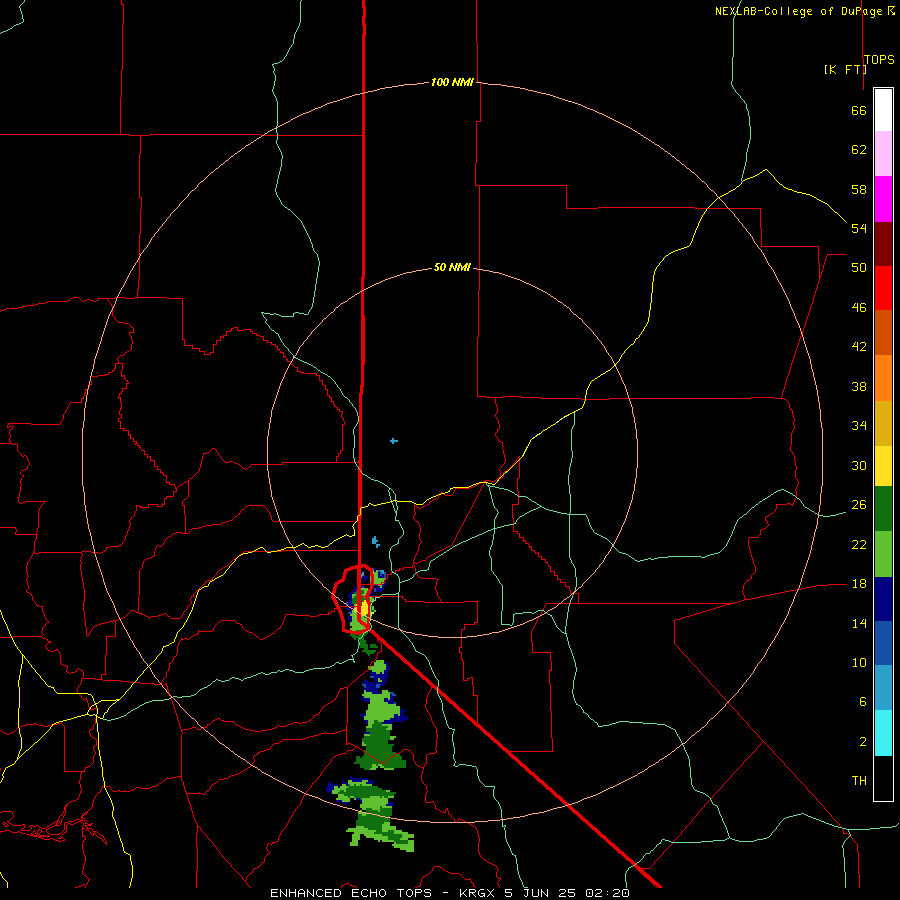Viewport: 900px width, 900px height.
Task: Click the light pink 62 kft legend swatch
Action: (883, 153)
